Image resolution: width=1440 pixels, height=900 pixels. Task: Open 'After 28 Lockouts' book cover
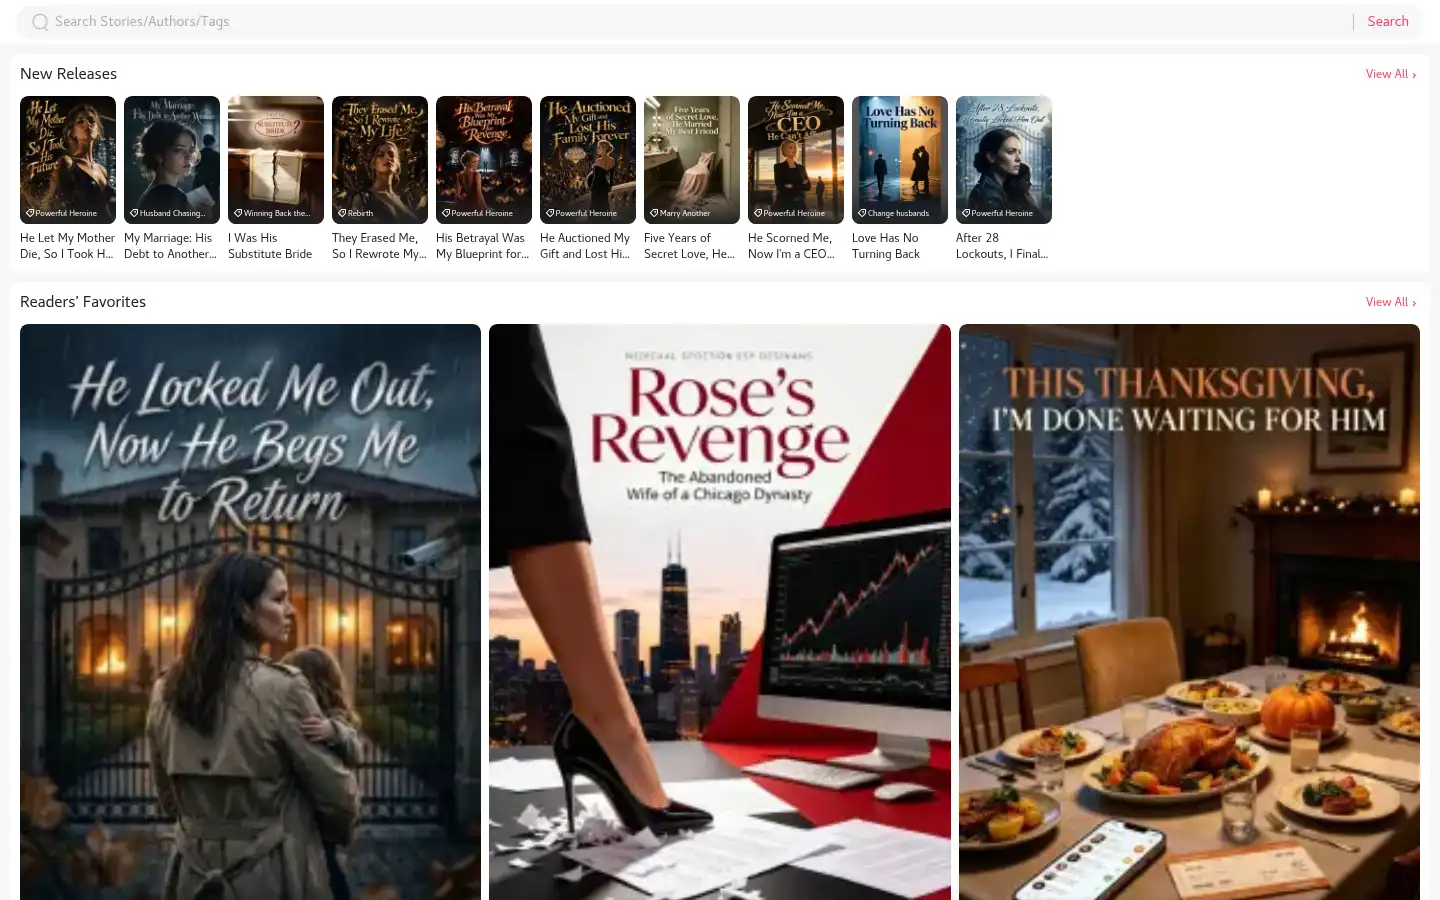[1004, 160]
